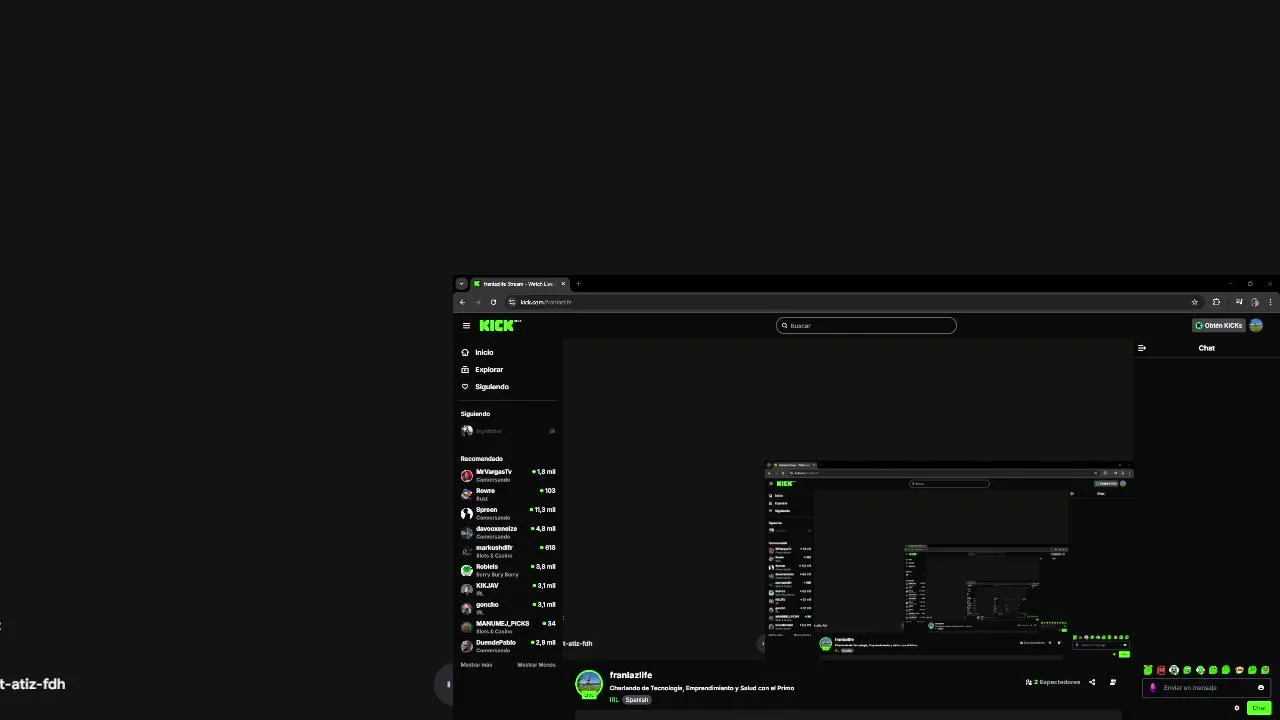Open Explorar in the sidebar
The height and width of the screenshot is (720, 1280).
click(x=482, y=369)
